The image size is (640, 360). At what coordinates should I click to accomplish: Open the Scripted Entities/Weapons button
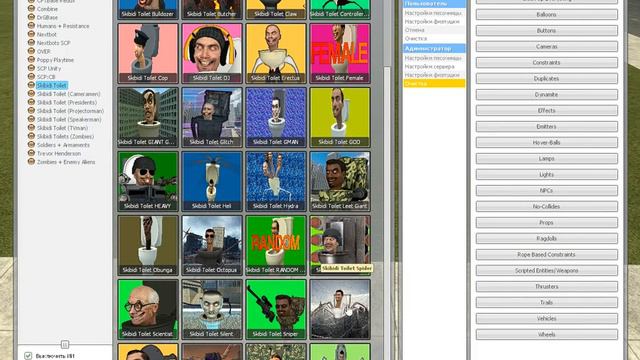click(x=547, y=271)
